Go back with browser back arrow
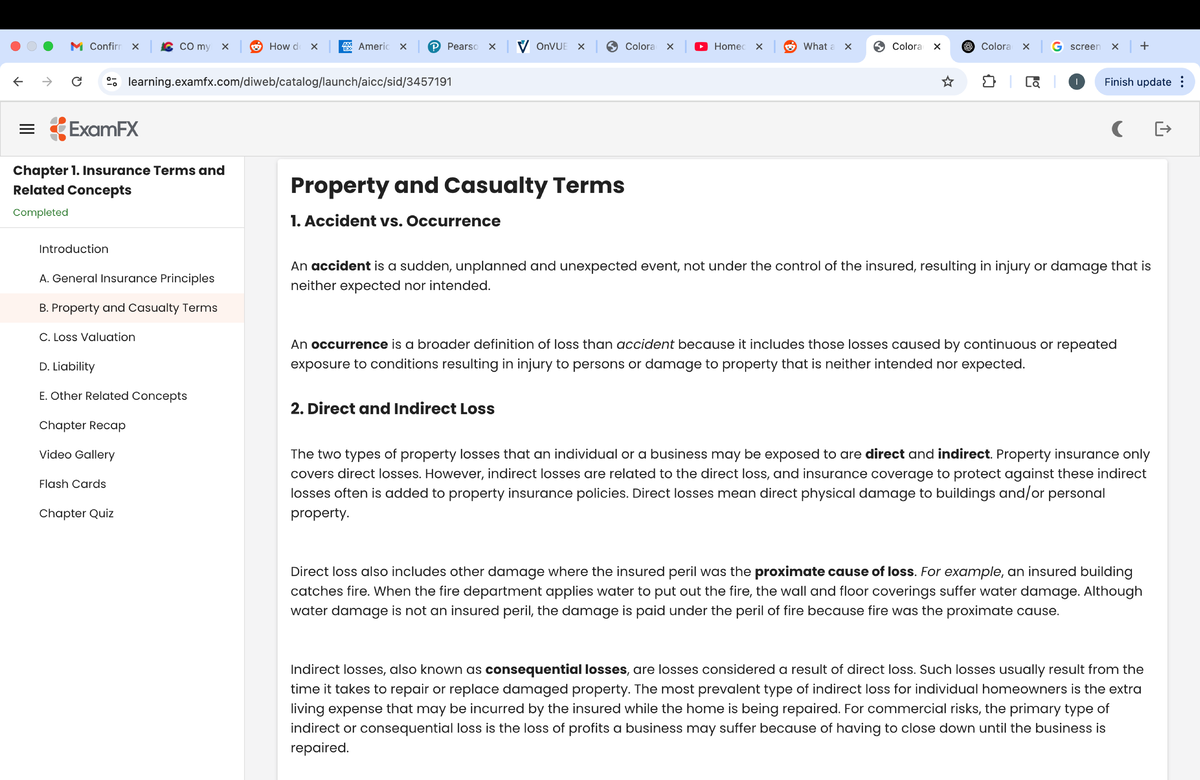 [x=18, y=81]
